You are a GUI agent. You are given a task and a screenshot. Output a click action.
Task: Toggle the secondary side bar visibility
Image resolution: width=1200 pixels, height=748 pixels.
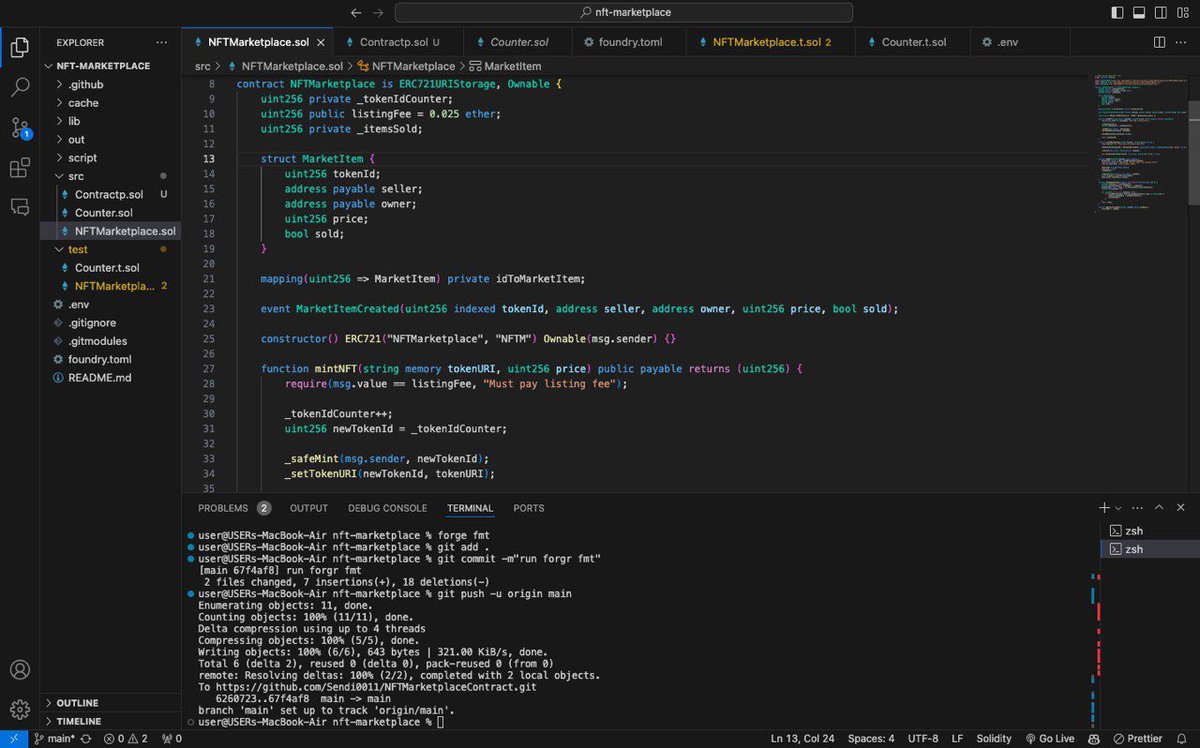coord(1160,12)
